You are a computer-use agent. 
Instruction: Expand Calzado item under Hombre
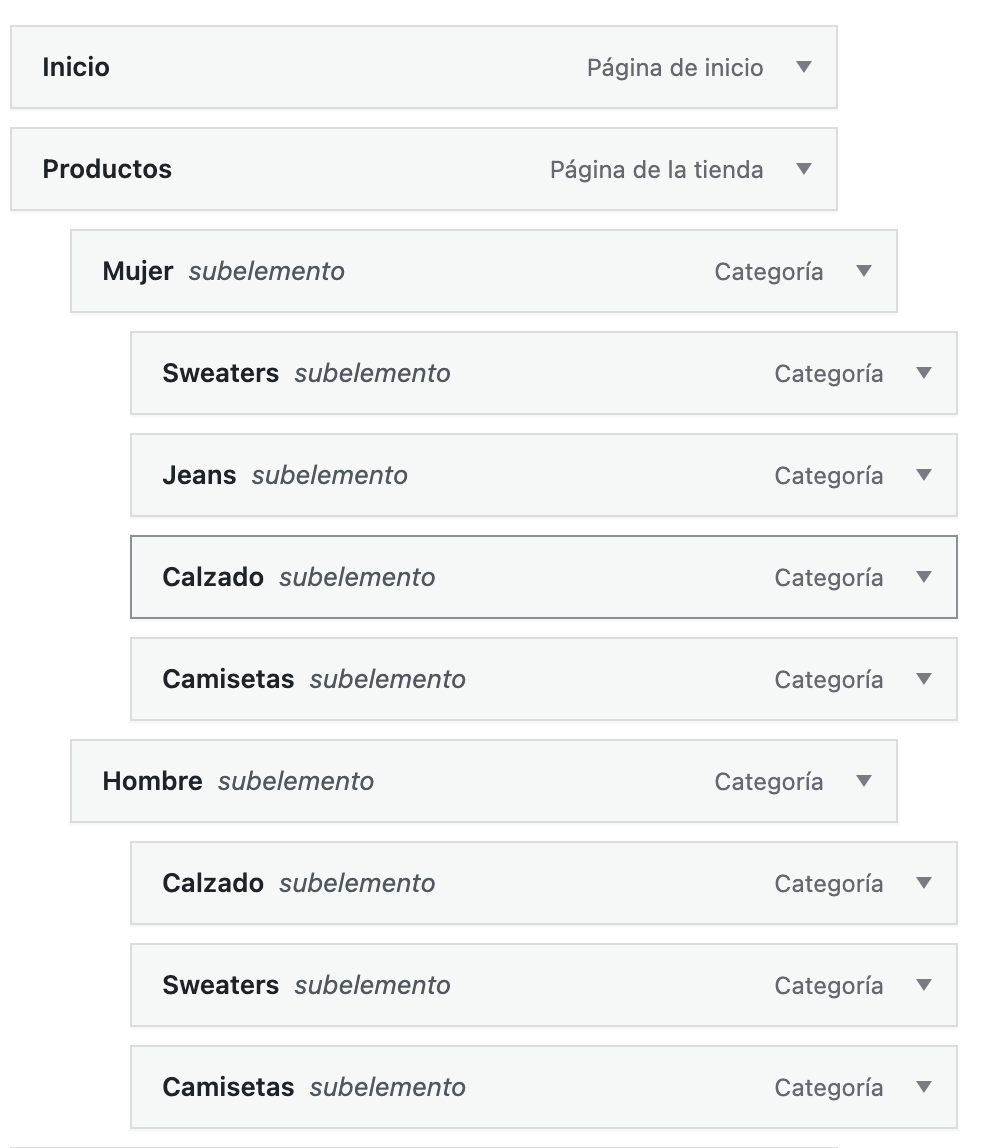pos(924,883)
